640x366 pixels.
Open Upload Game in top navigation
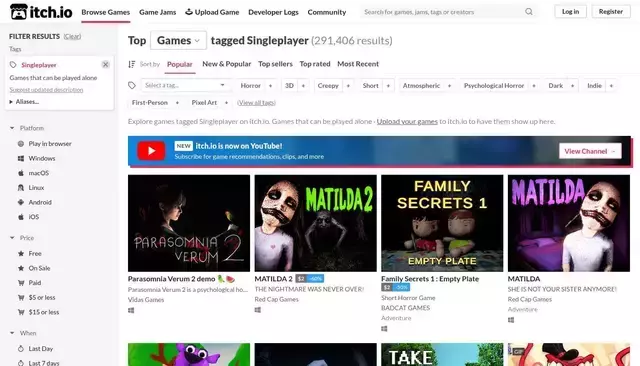point(212,12)
